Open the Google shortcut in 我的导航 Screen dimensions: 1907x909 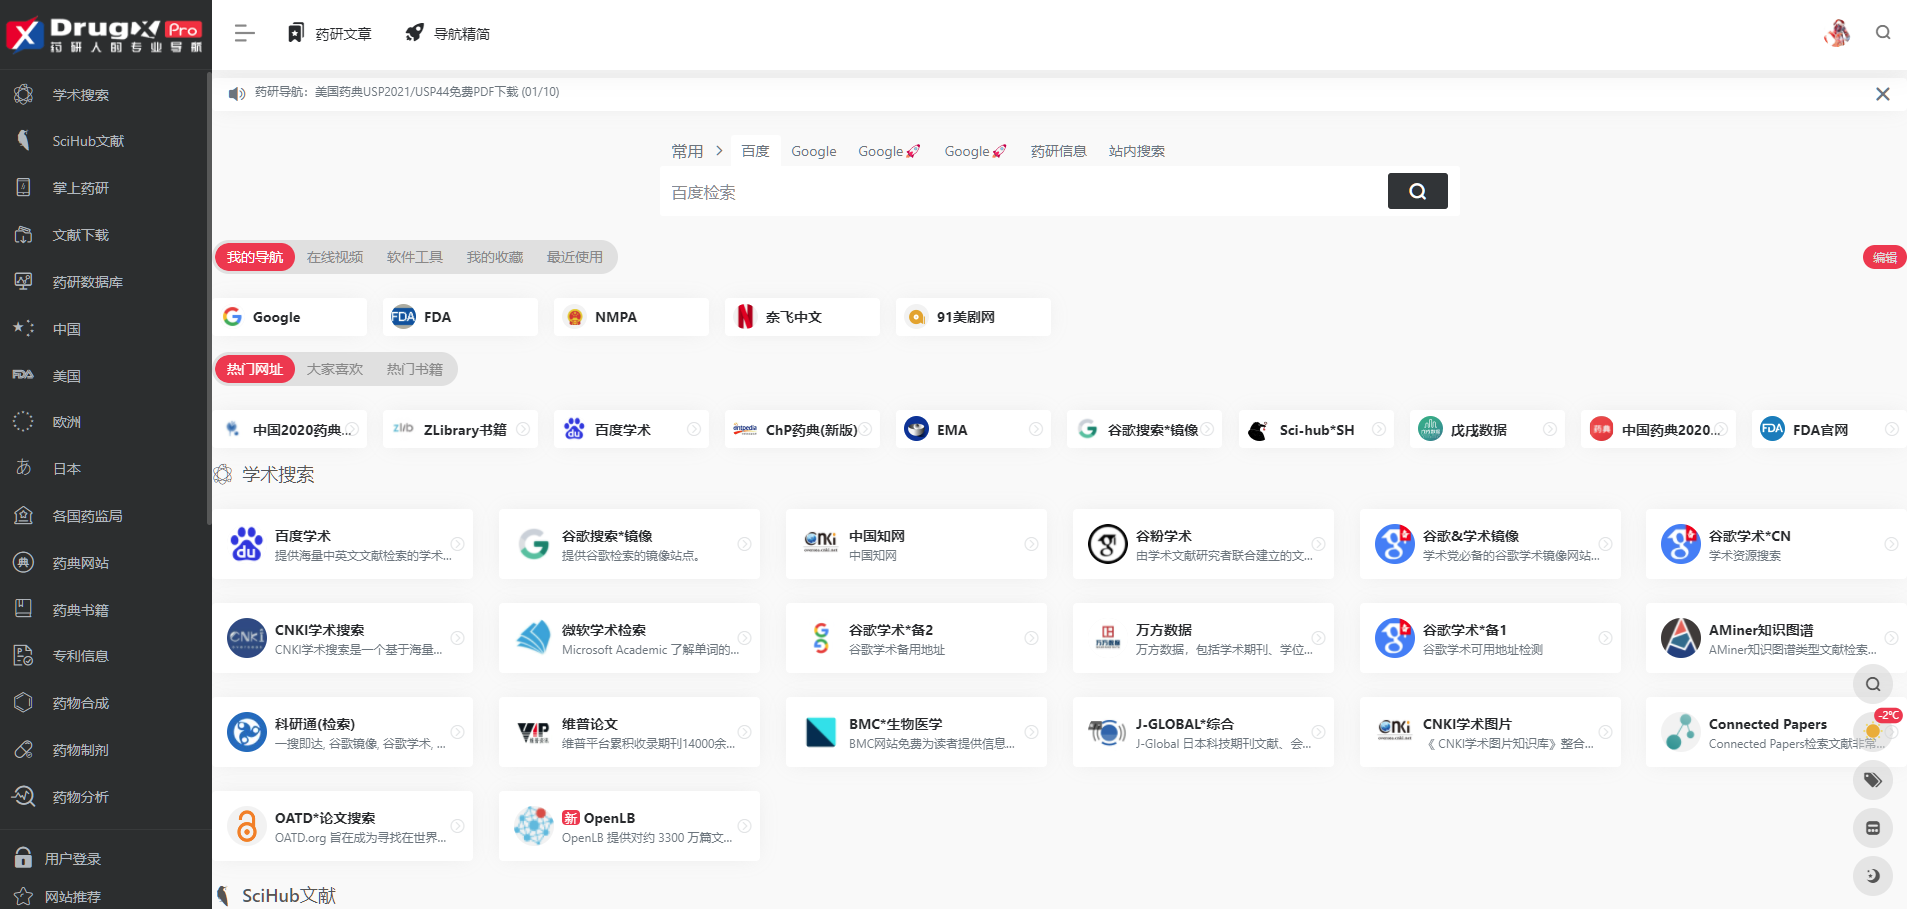[289, 317]
